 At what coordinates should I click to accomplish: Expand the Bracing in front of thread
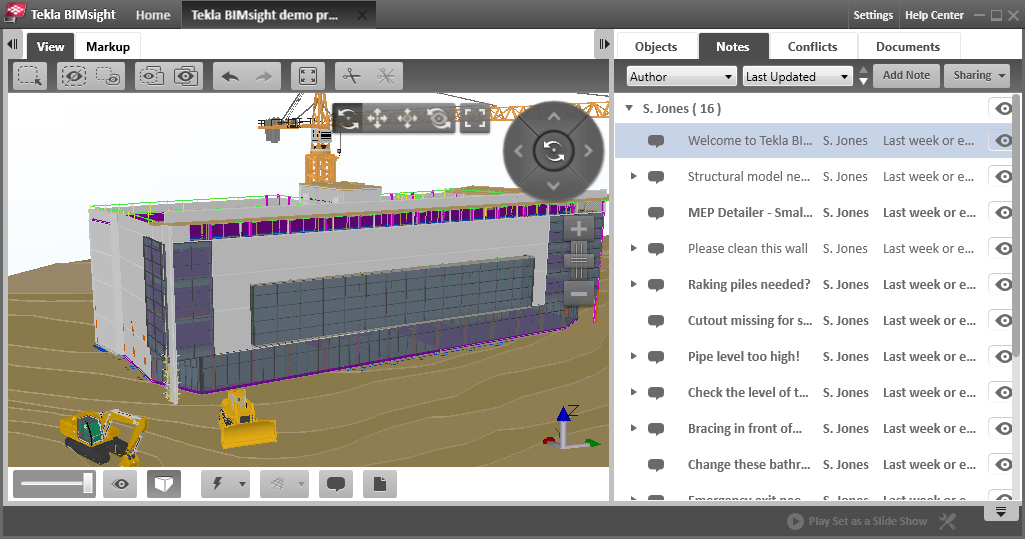(633, 428)
